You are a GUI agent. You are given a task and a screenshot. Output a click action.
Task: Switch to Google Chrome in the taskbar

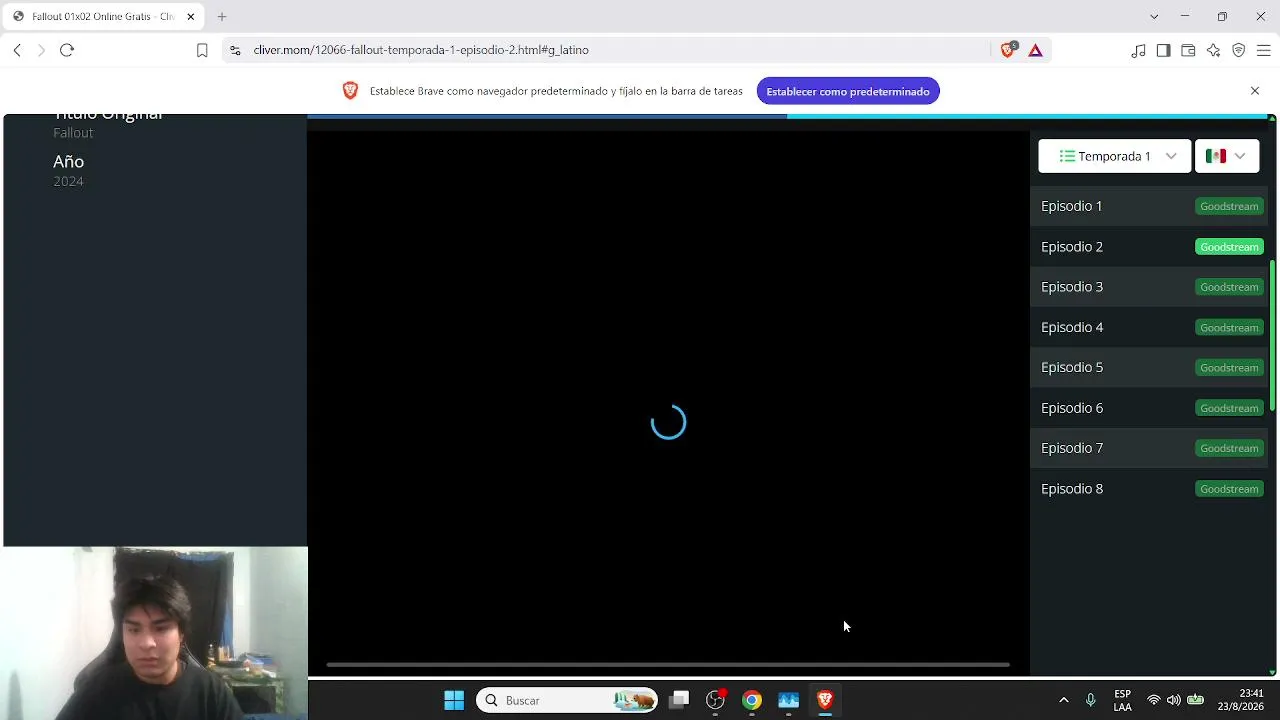(752, 700)
